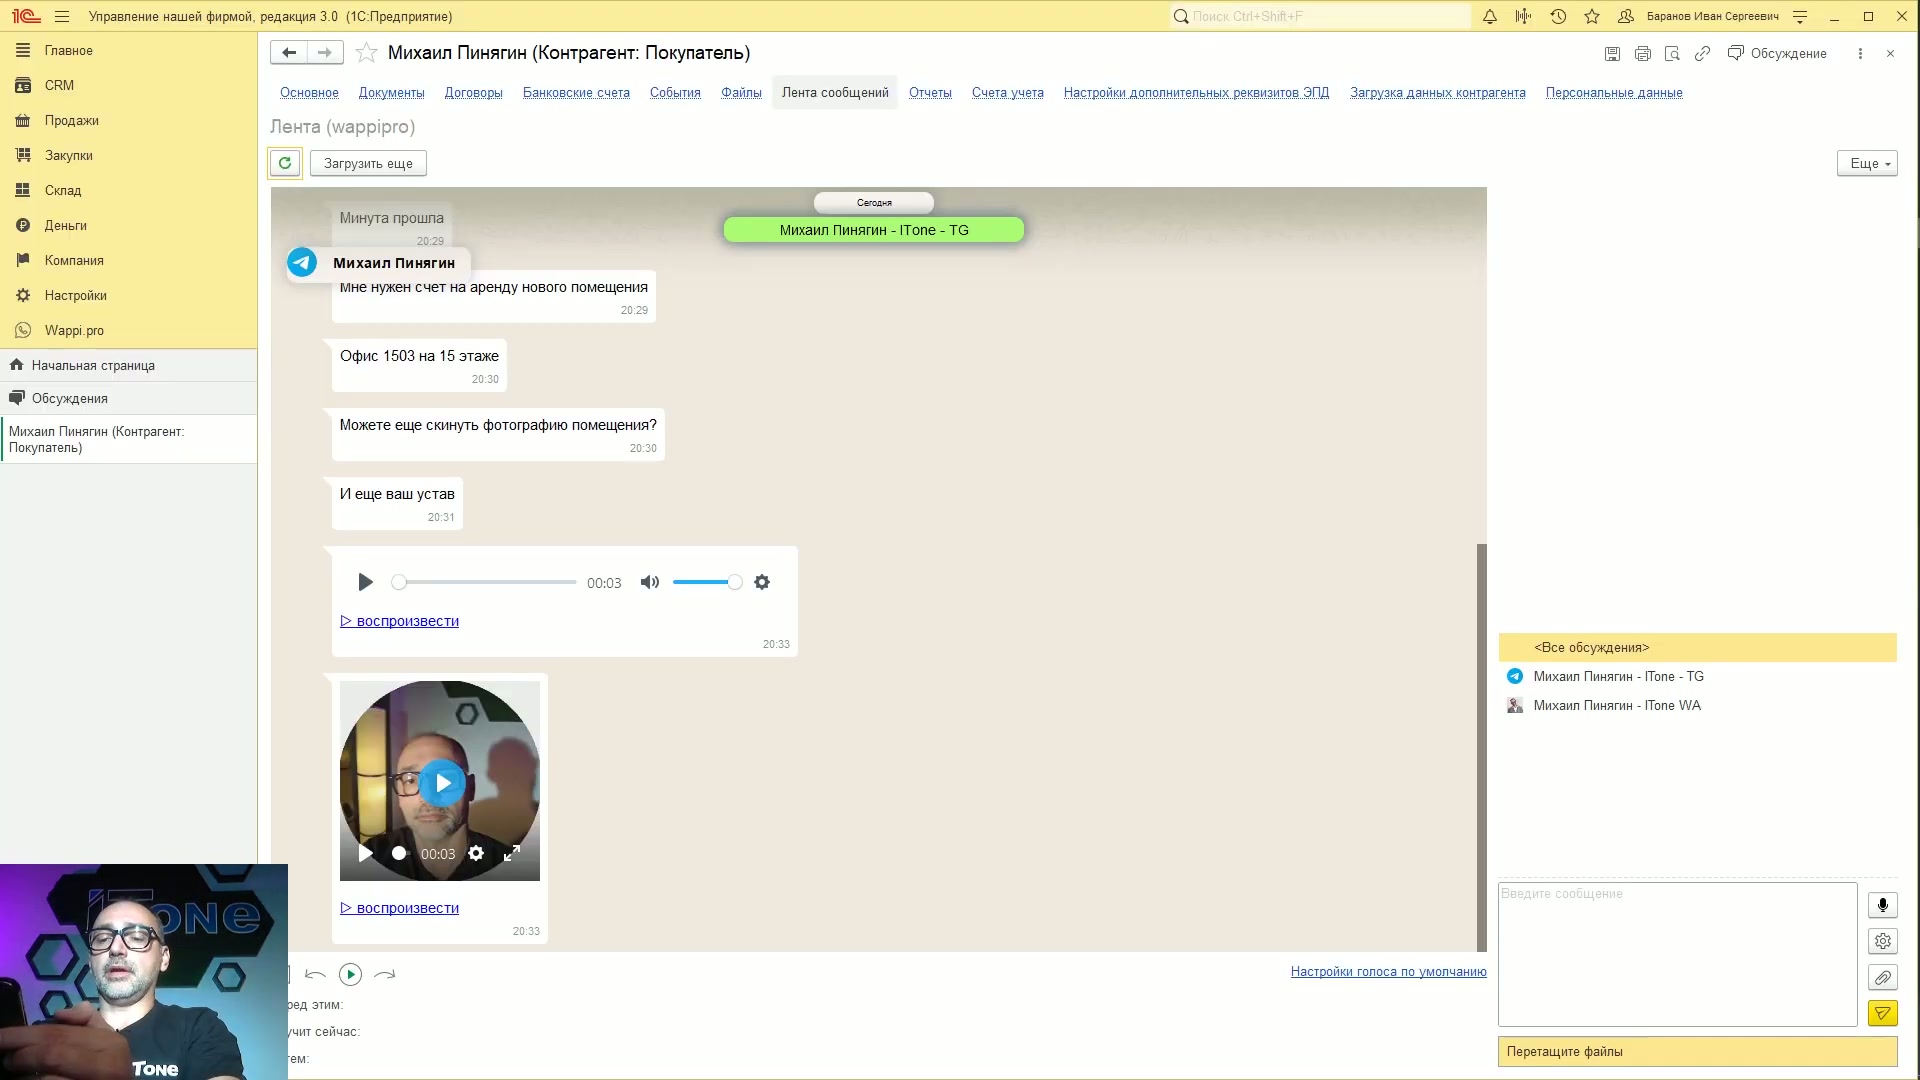Send message with yellow button

(x=1882, y=1013)
